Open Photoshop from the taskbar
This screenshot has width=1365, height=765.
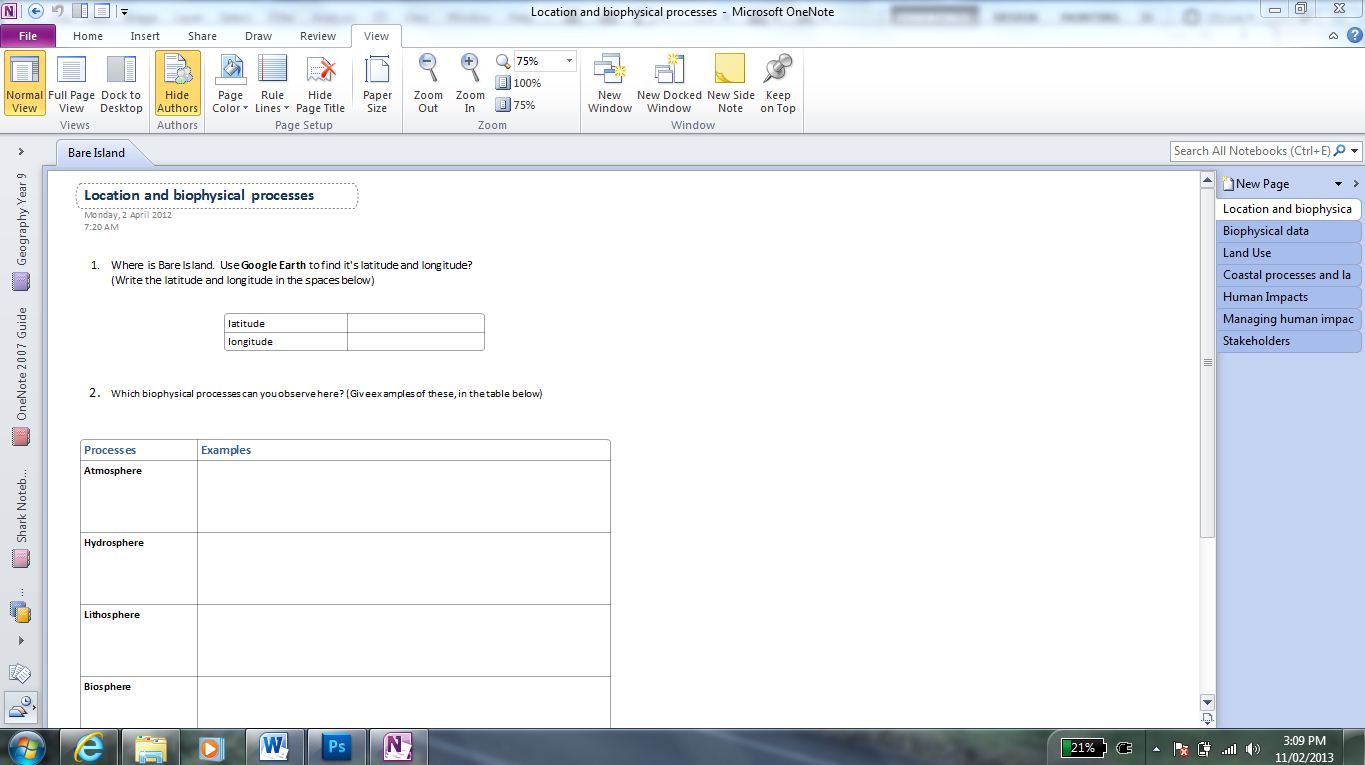(x=336, y=747)
